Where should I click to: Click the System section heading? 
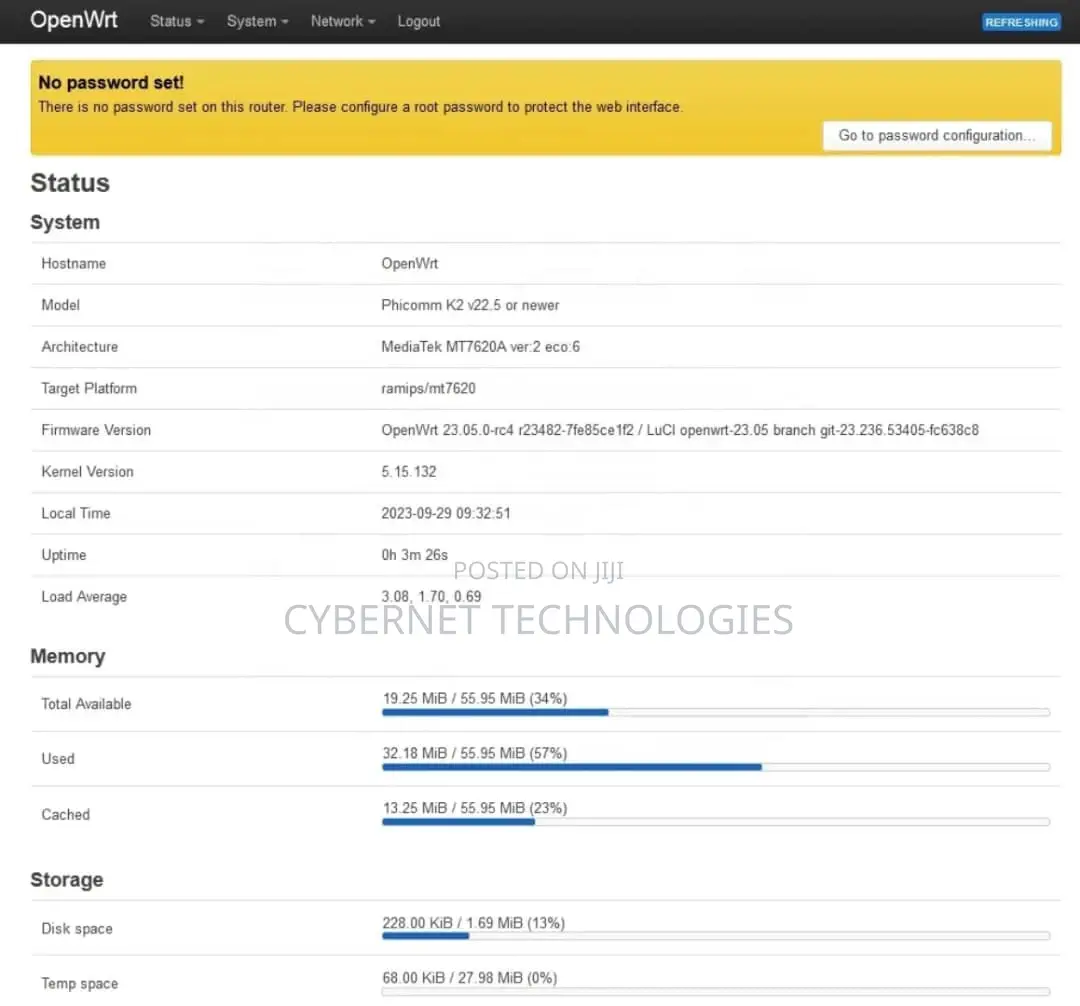click(65, 222)
